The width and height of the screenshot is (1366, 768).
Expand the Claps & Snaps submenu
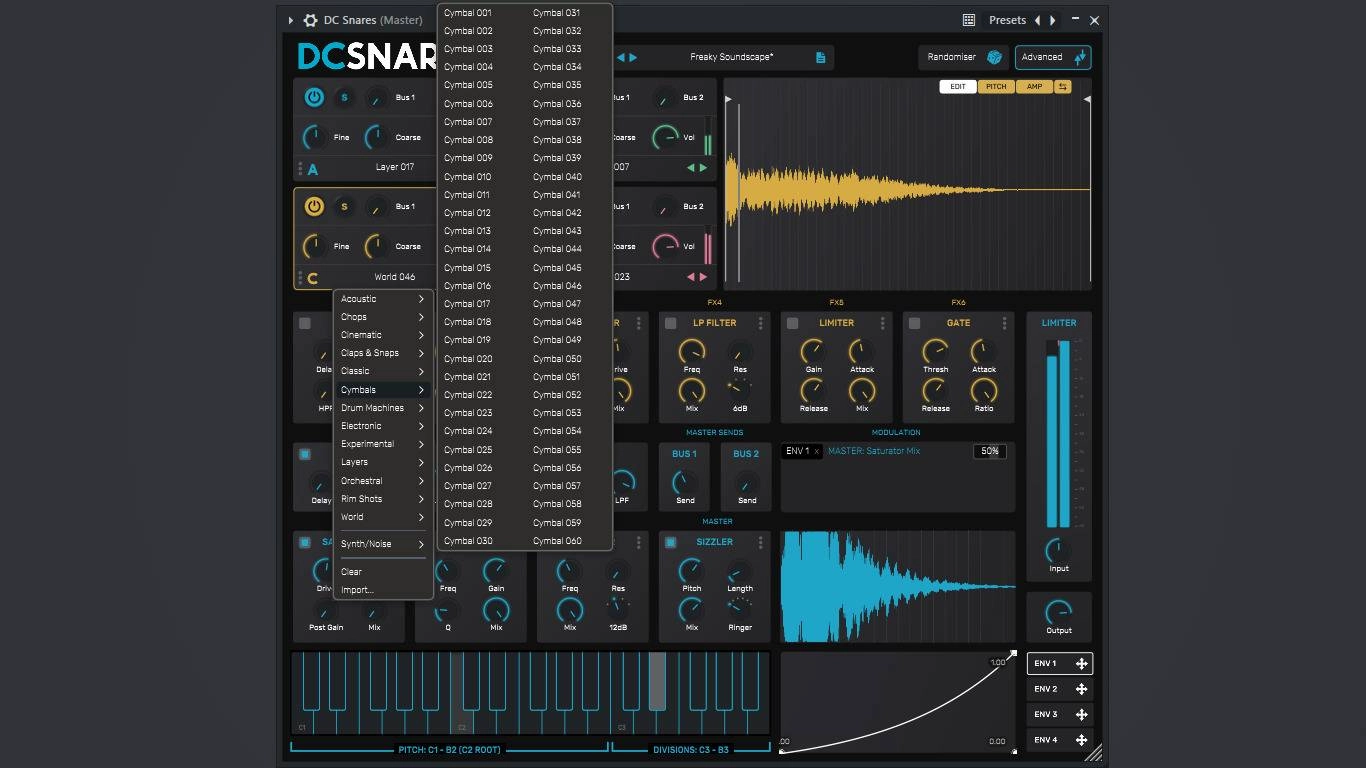(383, 353)
